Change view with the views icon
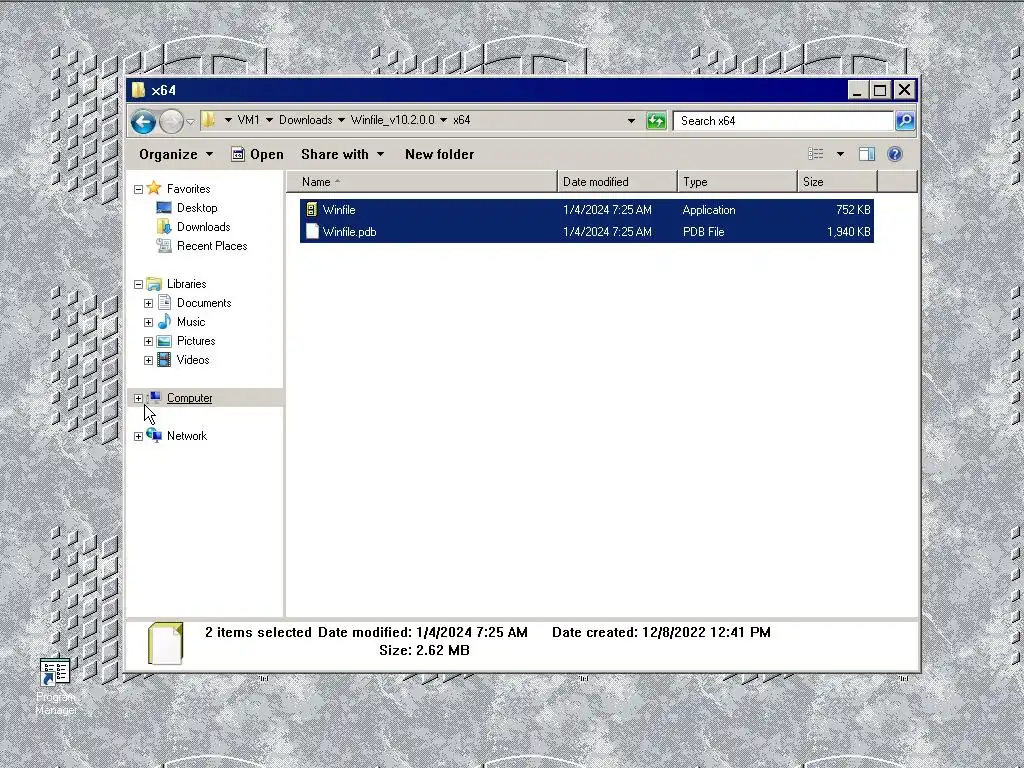This screenshot has height=768, width=1024. [816, 154]
